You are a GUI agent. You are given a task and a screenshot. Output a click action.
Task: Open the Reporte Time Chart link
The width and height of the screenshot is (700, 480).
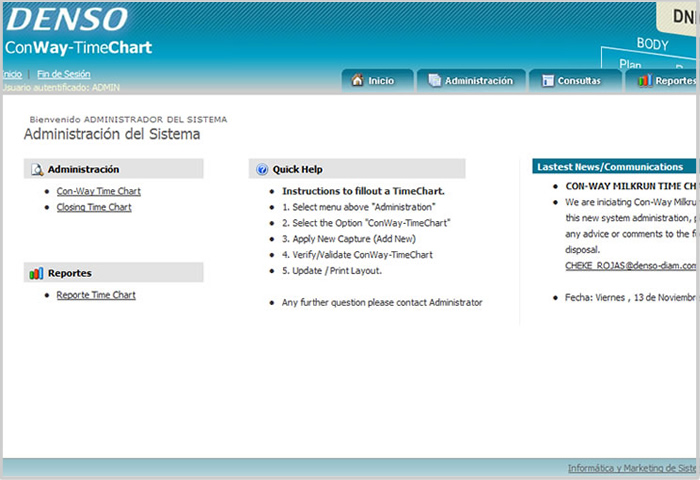pos(96,295)
